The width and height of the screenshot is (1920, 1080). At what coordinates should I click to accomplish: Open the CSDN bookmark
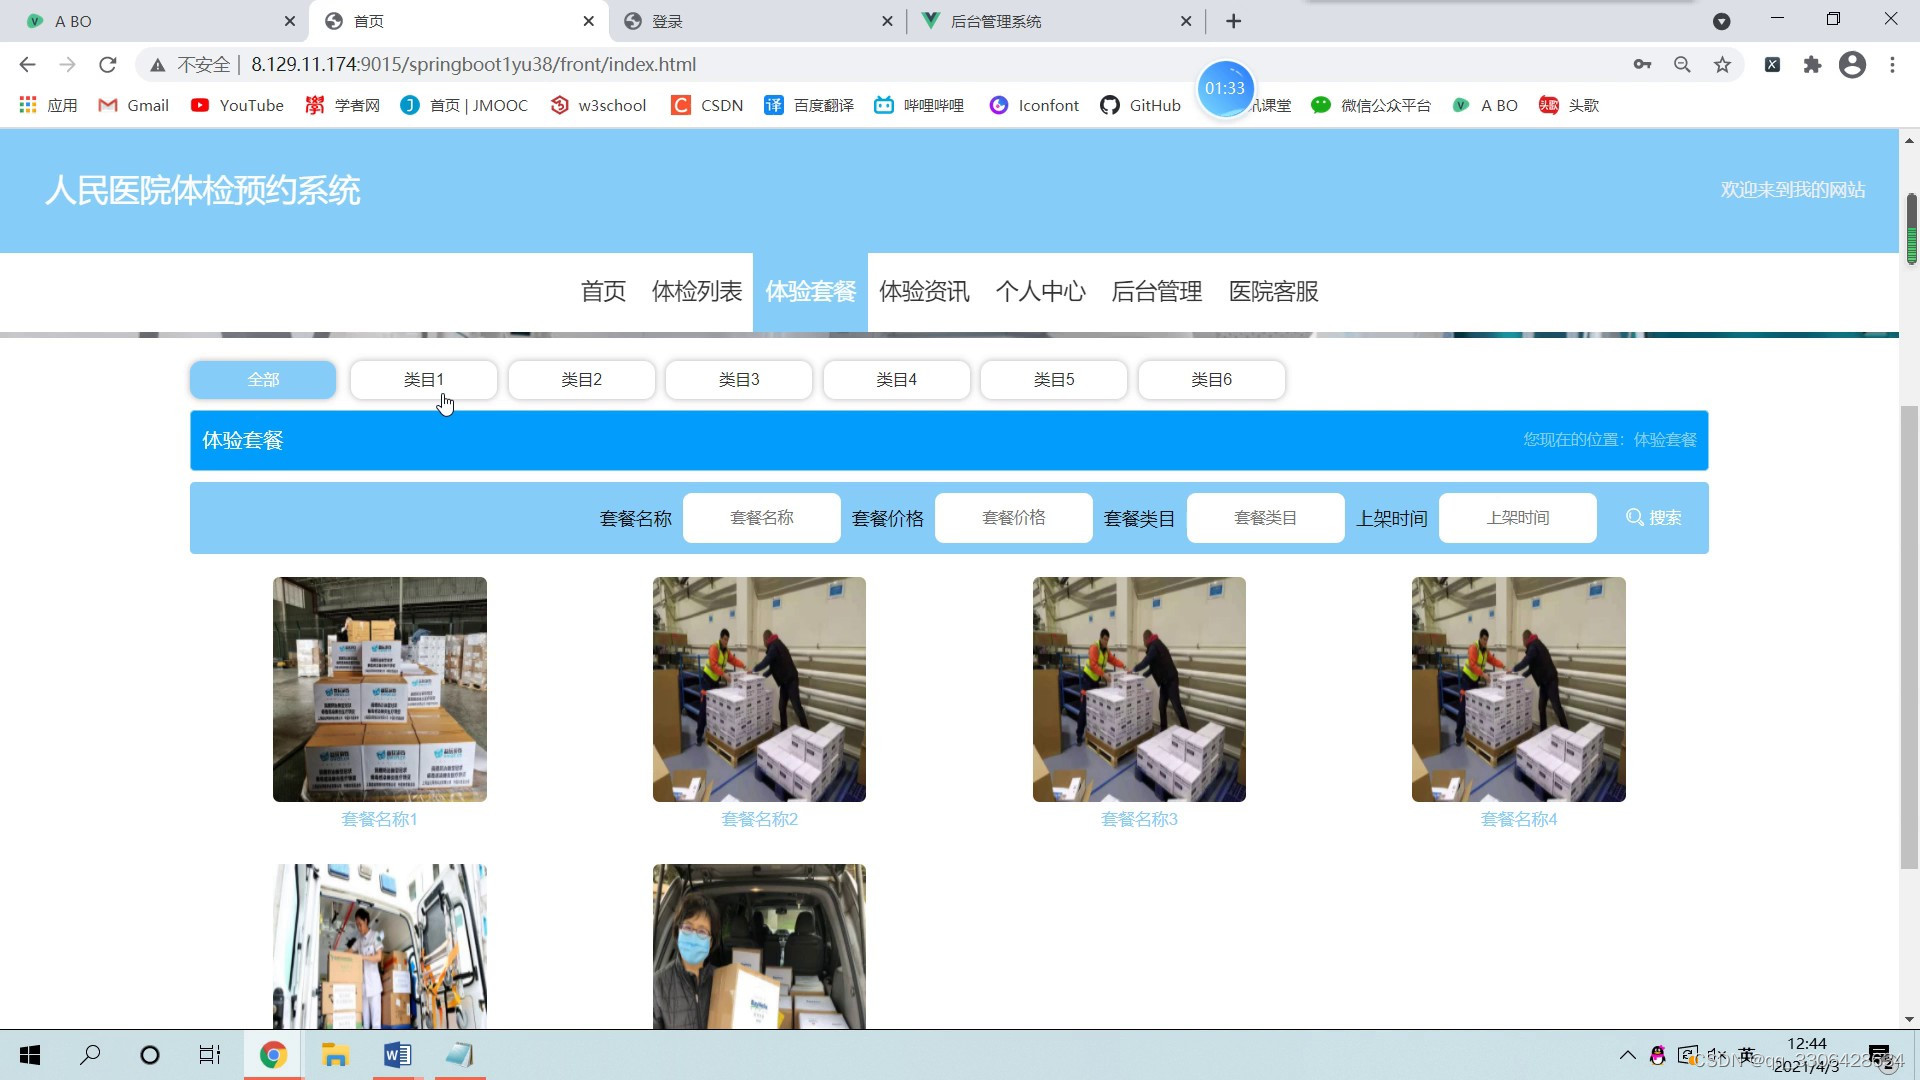coord(707,105)
